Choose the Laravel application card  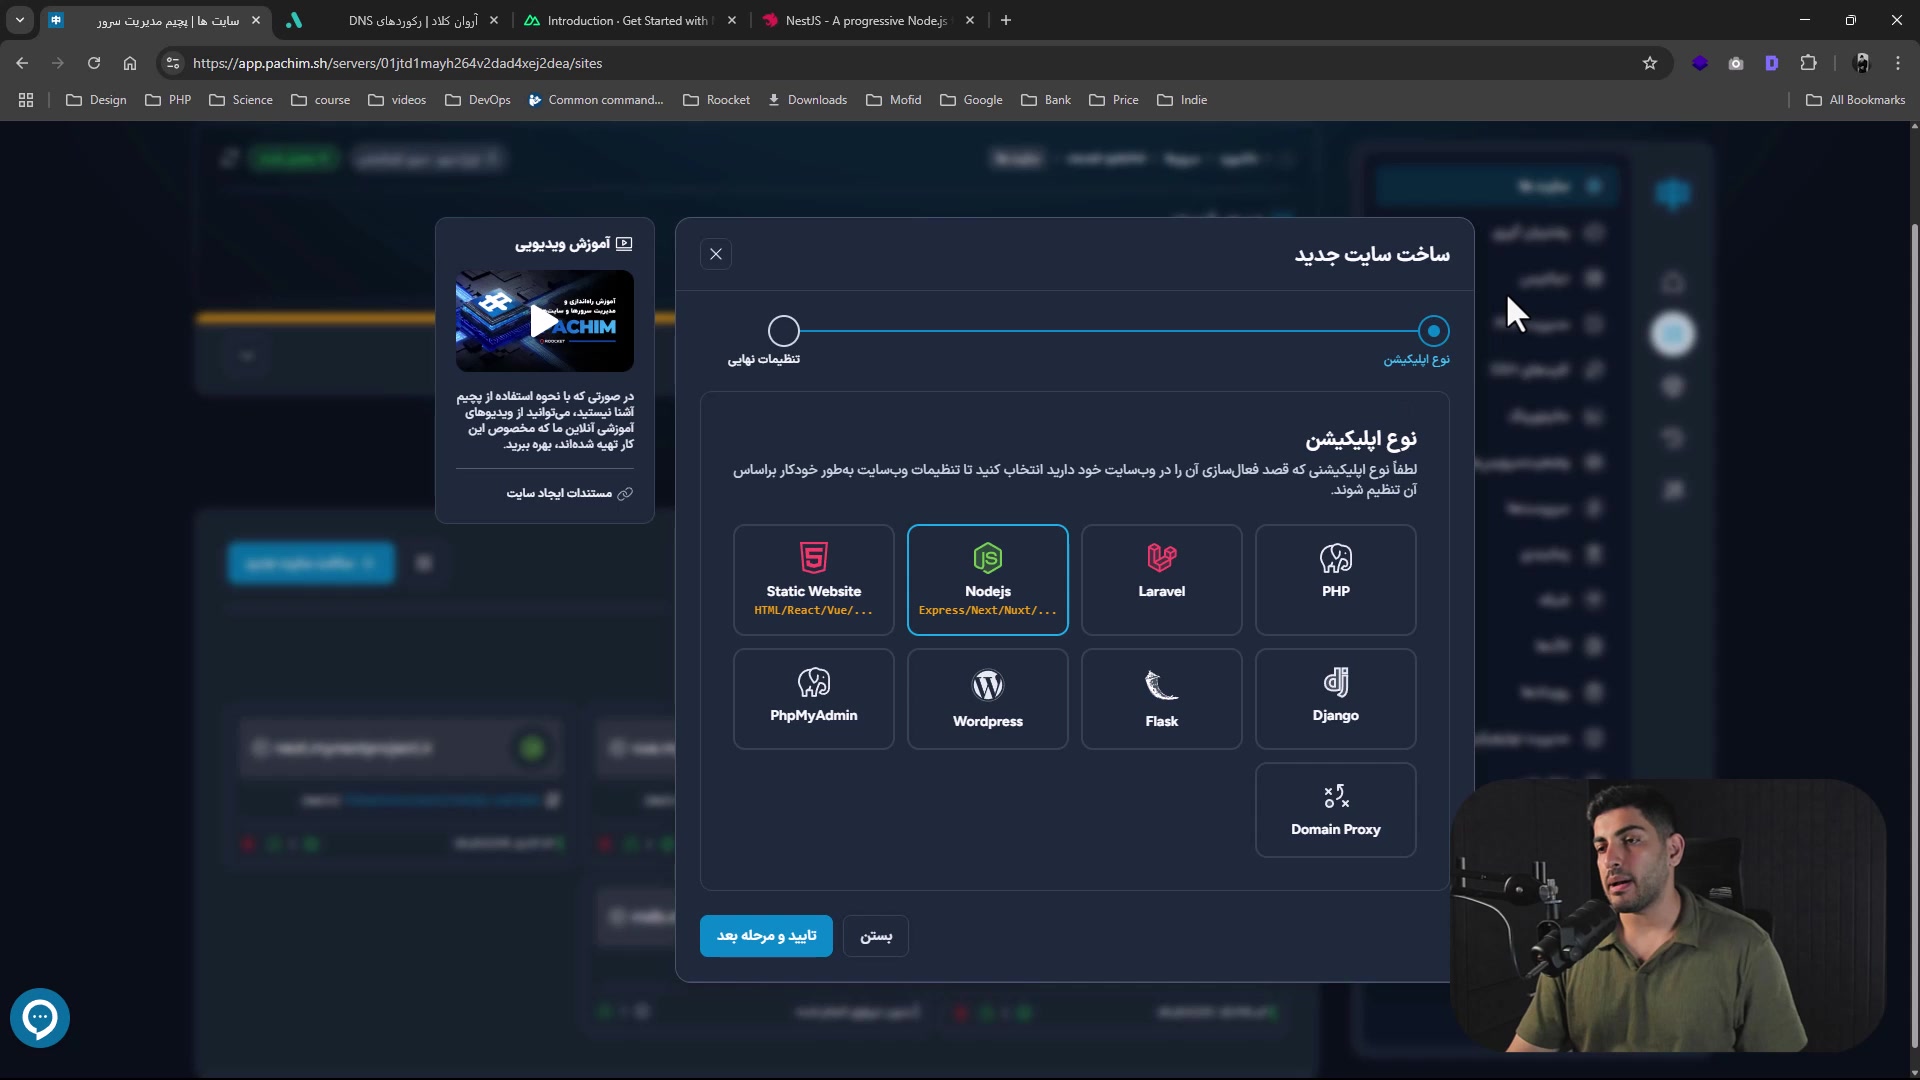1161,580
